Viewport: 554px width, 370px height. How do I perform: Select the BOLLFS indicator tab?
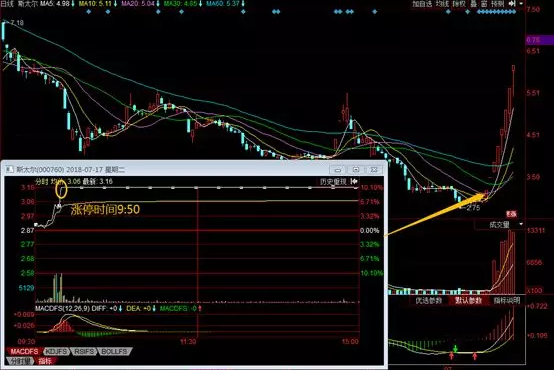114,352
